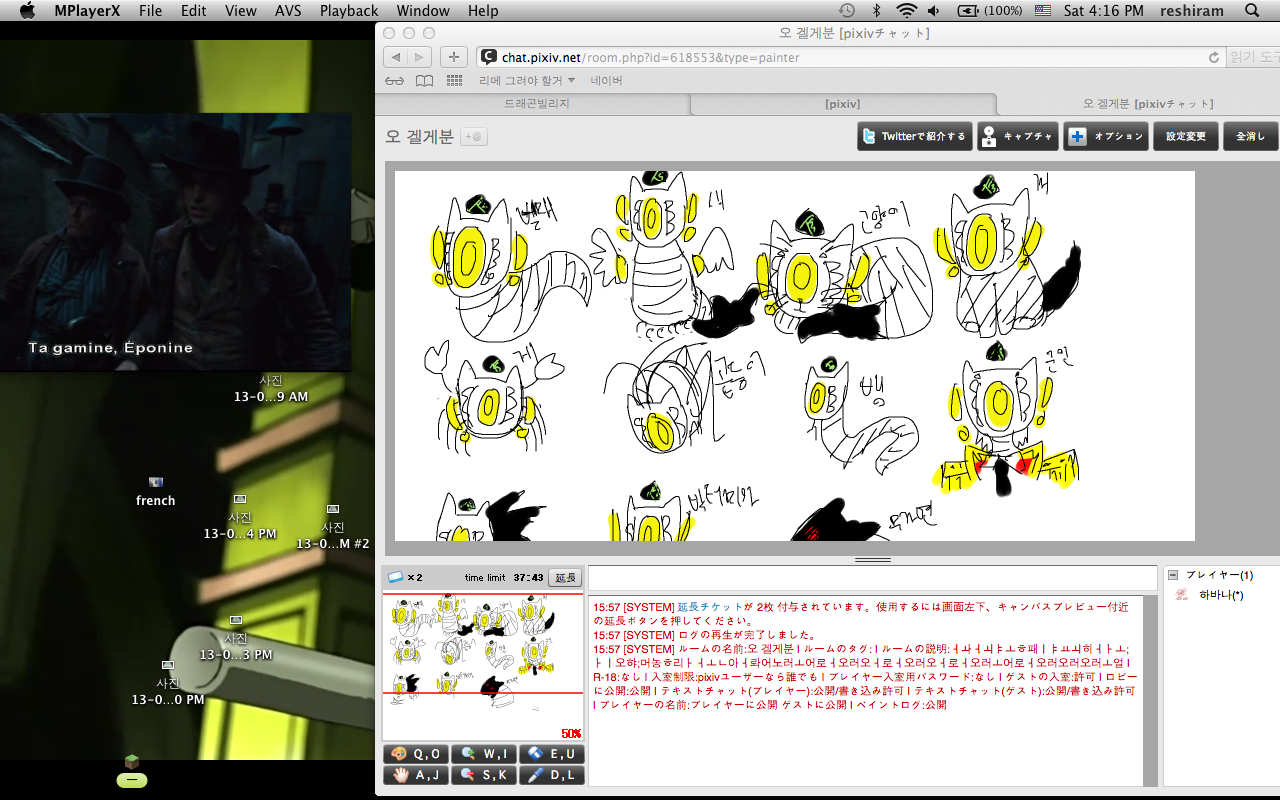Open the オプション options button

point(1105,137)
